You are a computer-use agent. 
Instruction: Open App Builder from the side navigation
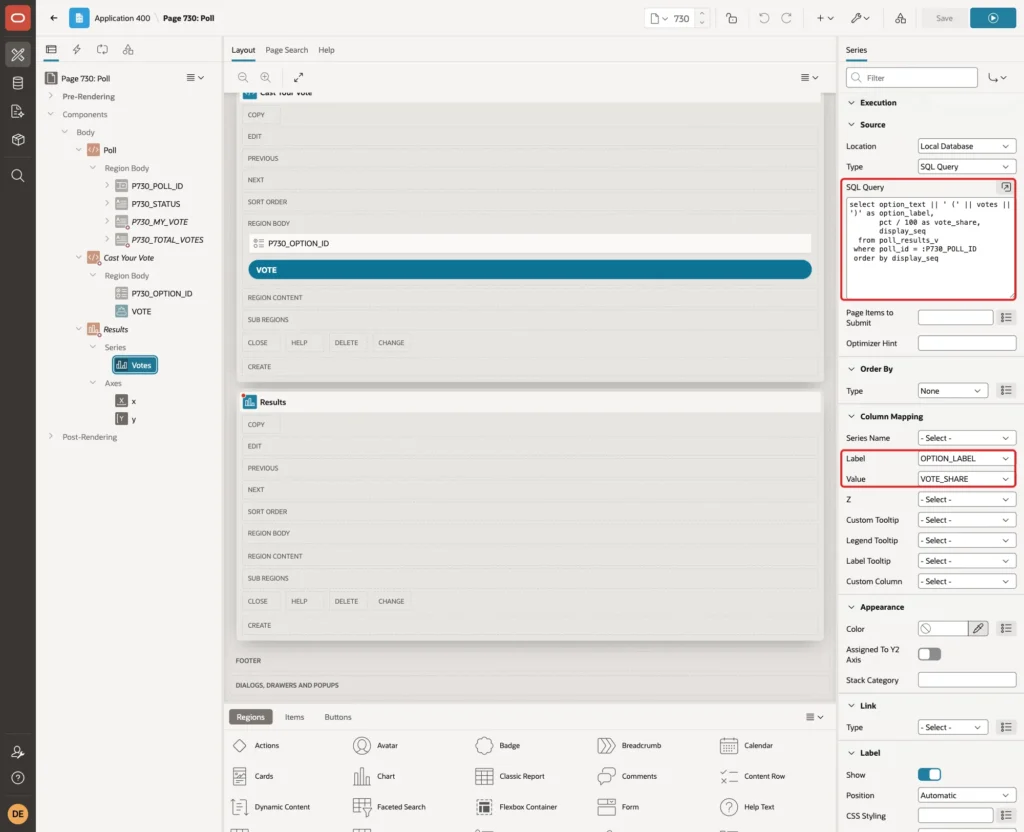pyautogui.click(x=18, y=54)
